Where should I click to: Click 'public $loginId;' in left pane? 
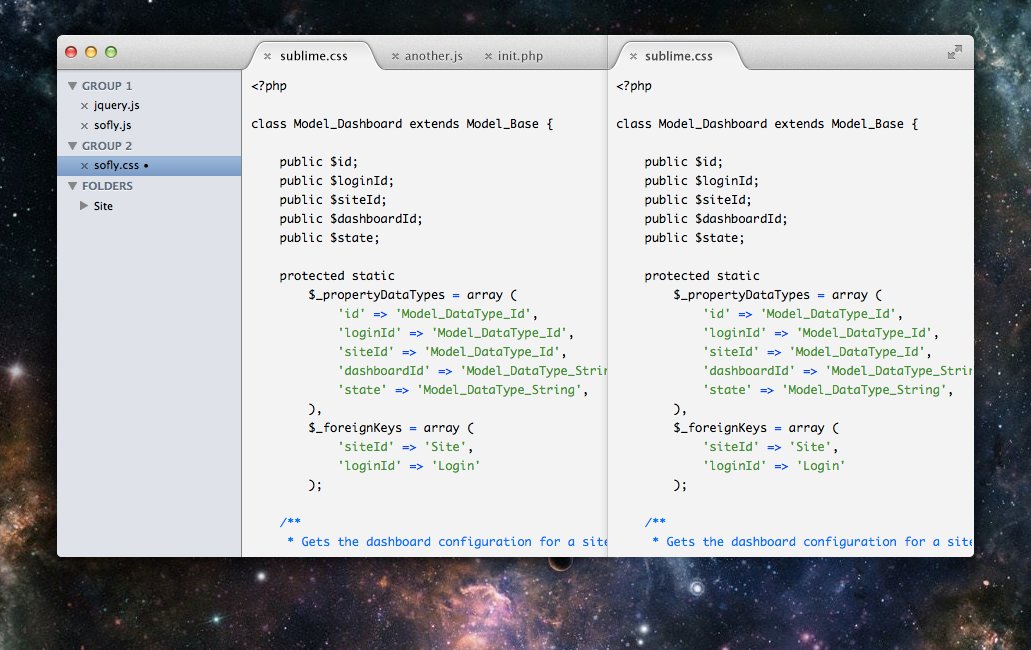pyautogui.click(x=336, y=181)
